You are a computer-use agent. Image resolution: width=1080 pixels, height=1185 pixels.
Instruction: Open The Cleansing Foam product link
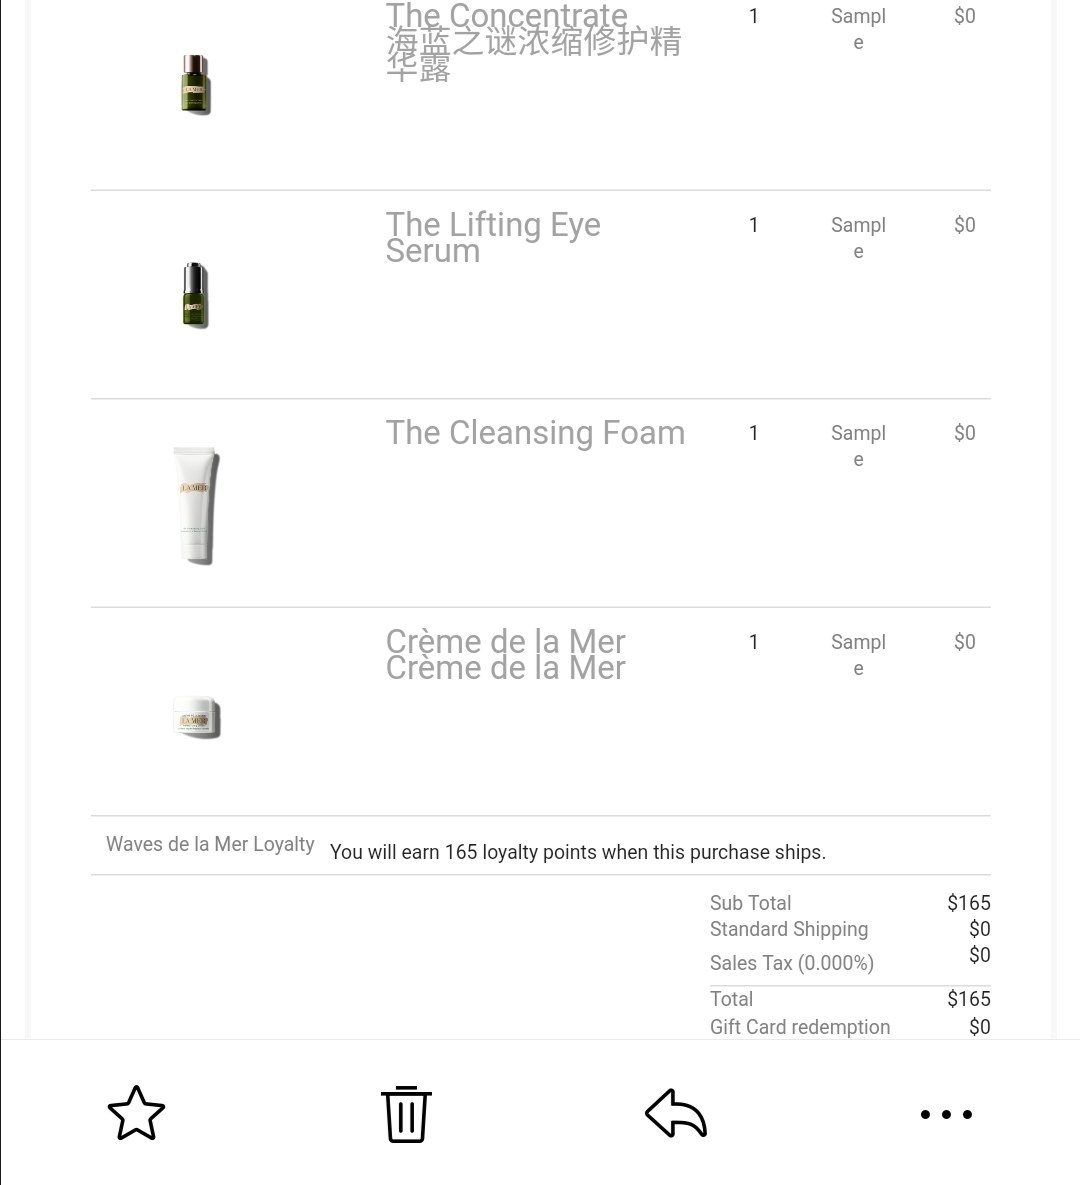point(535,433)
